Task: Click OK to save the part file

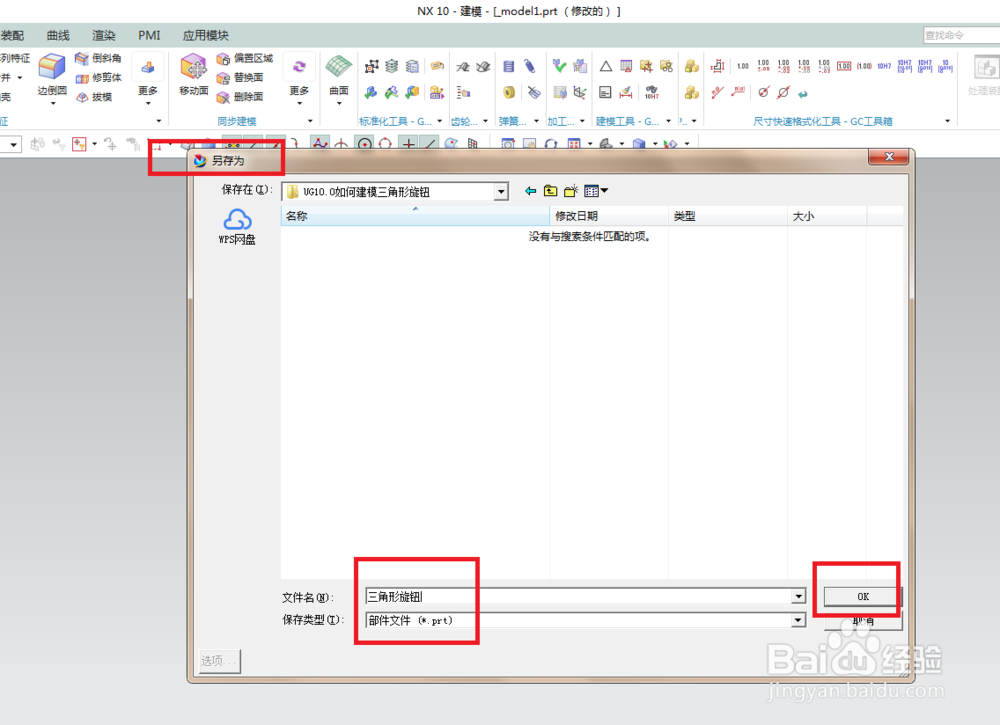Action: click(862, 596)
